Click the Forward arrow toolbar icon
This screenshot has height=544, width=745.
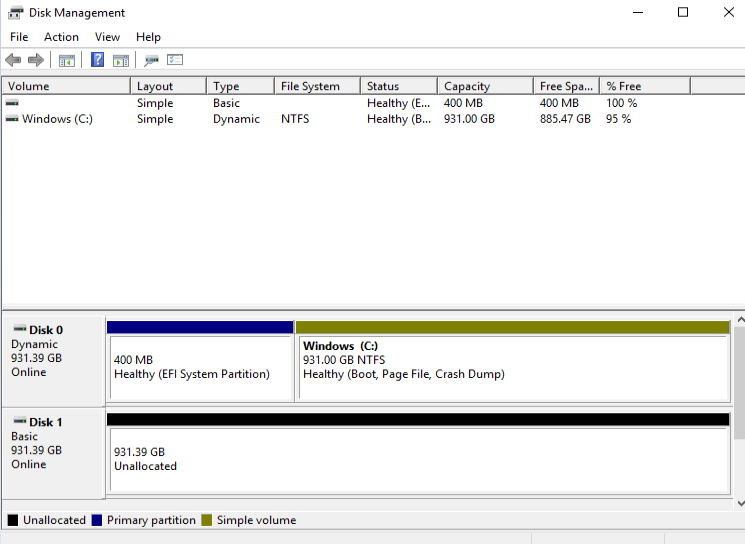[36, 60]
